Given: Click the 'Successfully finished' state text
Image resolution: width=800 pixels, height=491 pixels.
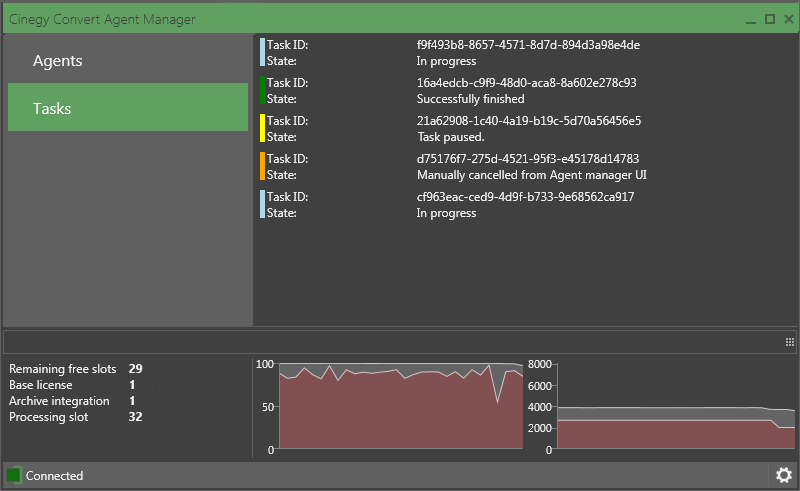Looking at the screenshot, I should [470, 99].
